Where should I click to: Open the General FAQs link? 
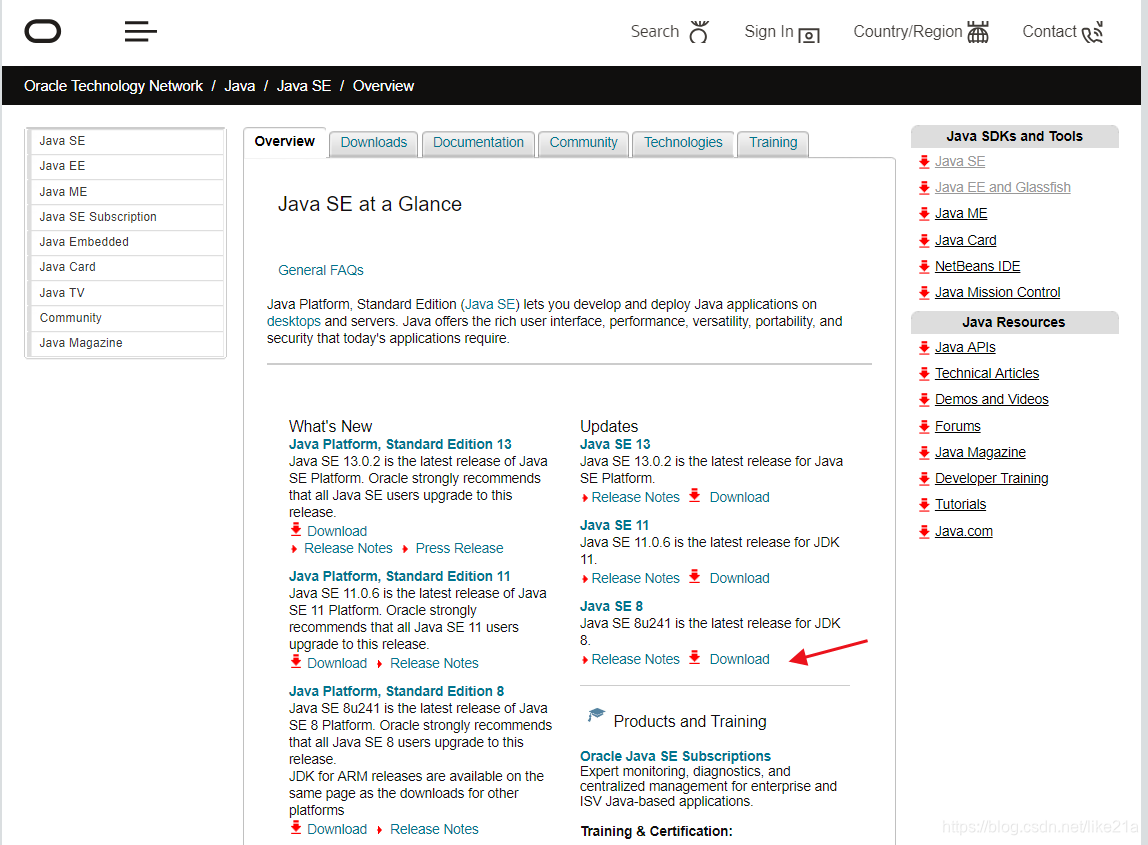[x=321, y=270]
